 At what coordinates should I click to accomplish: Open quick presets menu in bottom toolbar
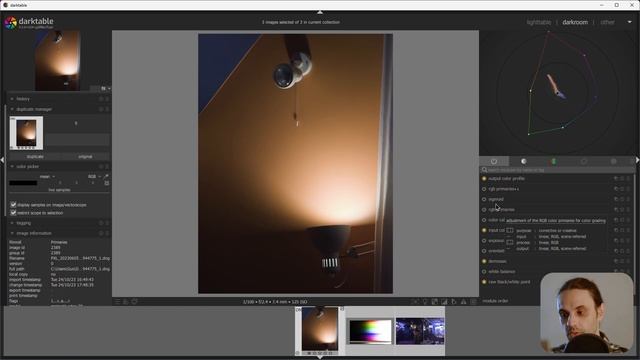point(117,302)
